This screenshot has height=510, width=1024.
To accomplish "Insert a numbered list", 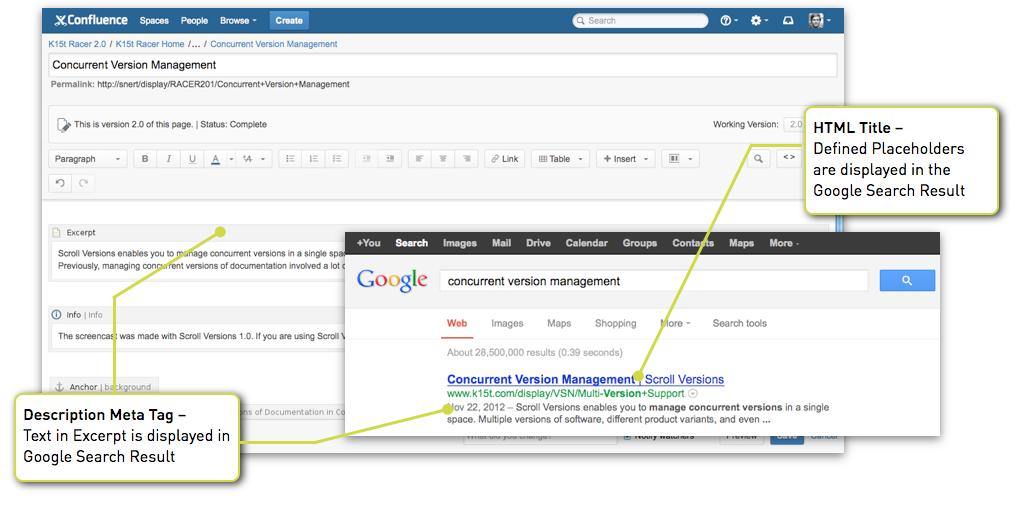I will coord(313,159).
